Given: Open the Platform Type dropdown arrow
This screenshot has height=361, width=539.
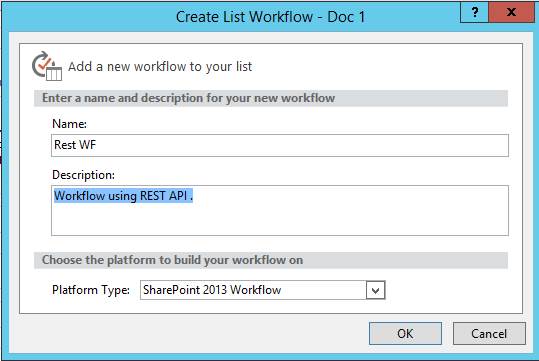Looking at the screenshot, I should [375, 290].
